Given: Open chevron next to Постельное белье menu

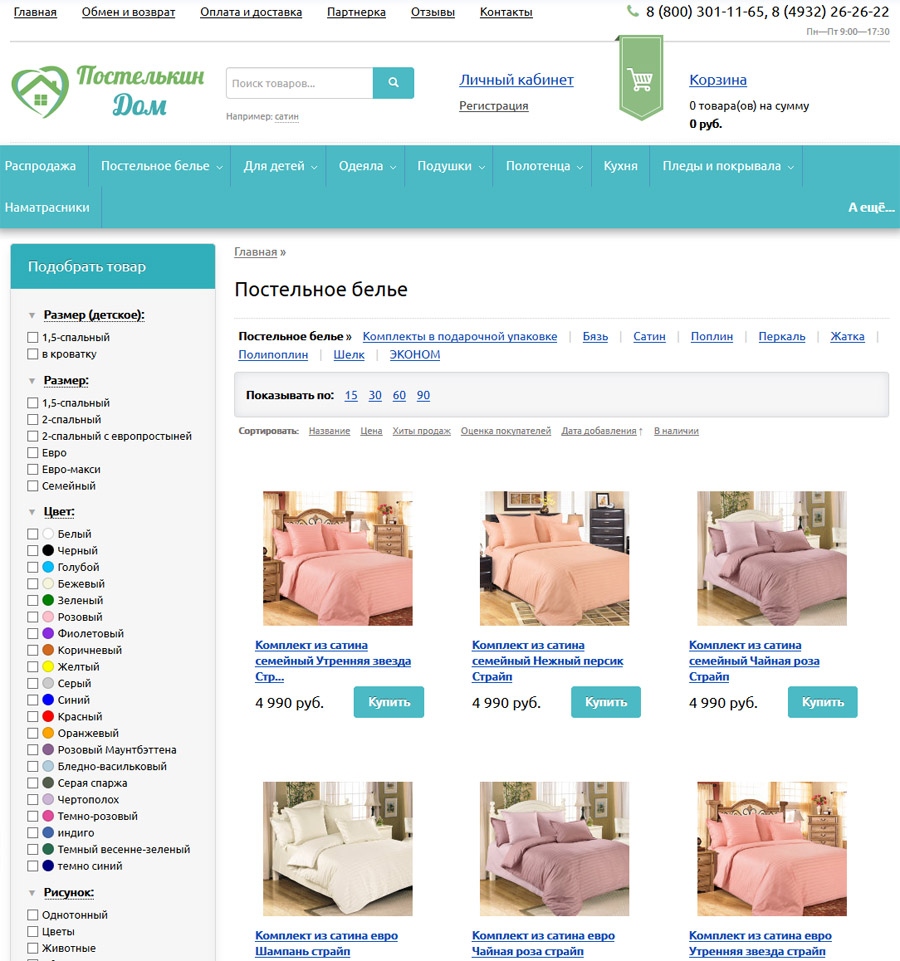Looking at the screenshot, I should click(219, 167).
